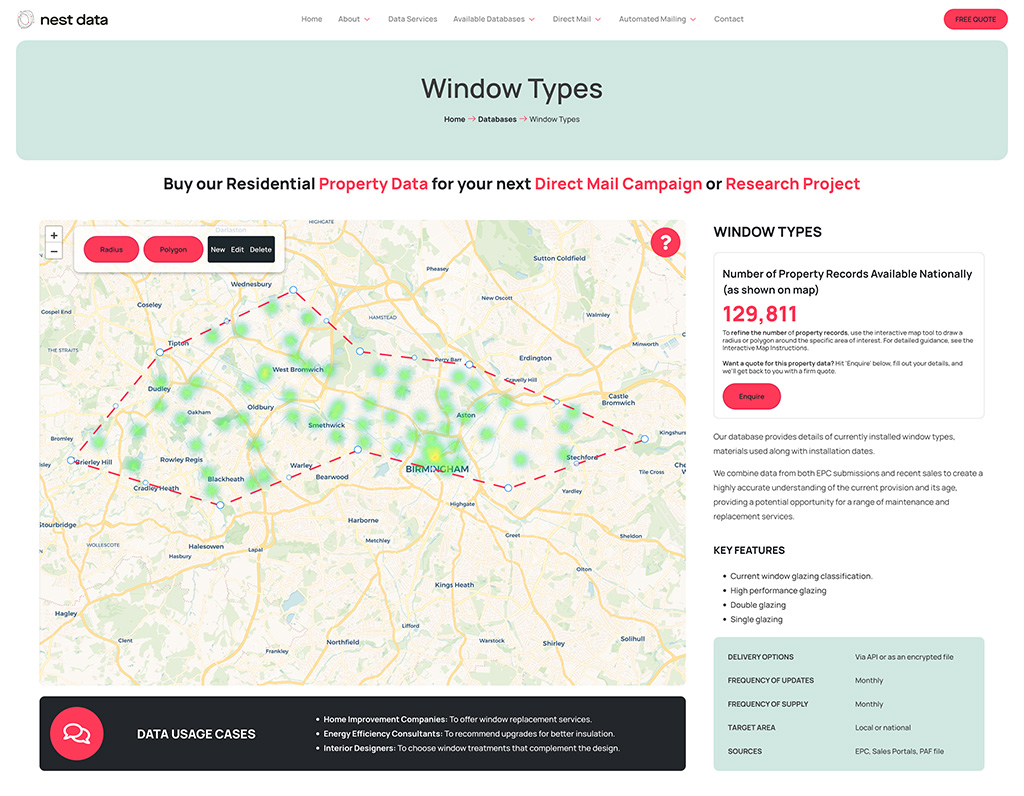Open the Contact page from the navbar

pos(729,18)
